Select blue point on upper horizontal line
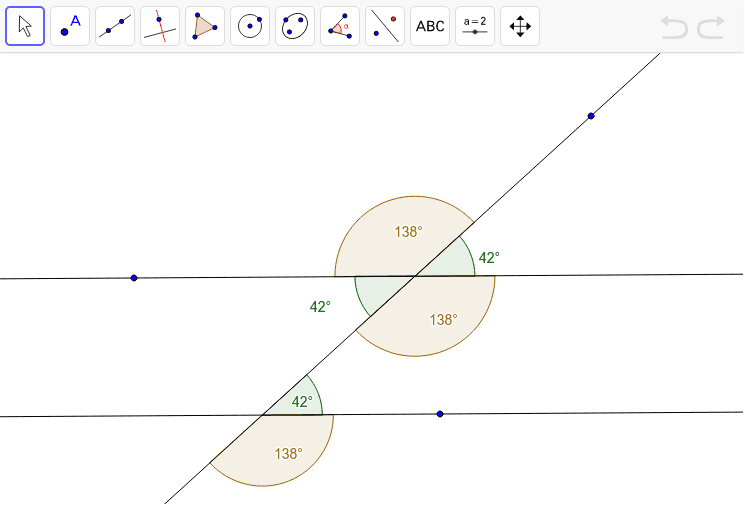Viewport: 745px width, 506px height. (134, 278)
